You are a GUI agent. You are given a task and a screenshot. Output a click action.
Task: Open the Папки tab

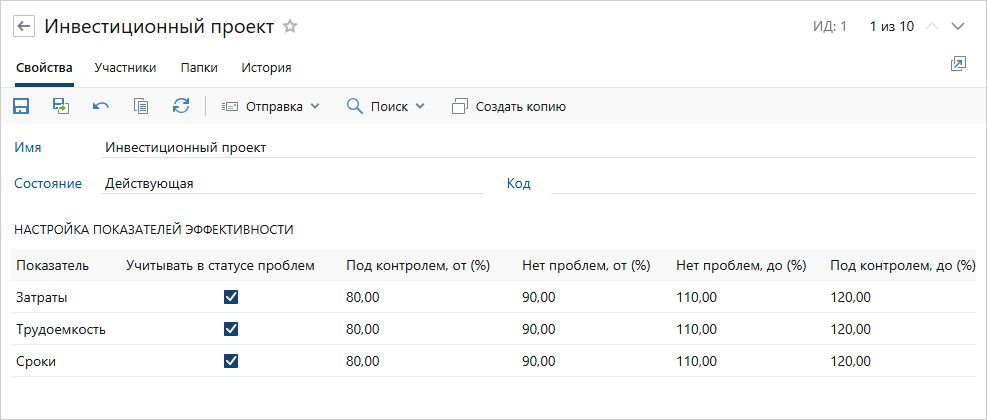[x=199, y=68]
